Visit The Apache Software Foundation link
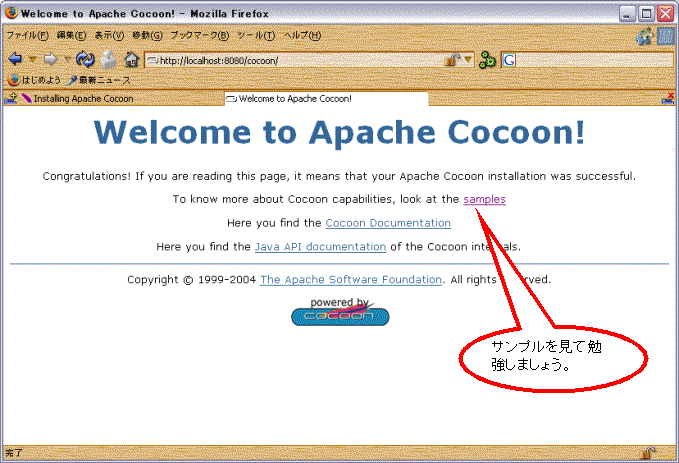 351,280
